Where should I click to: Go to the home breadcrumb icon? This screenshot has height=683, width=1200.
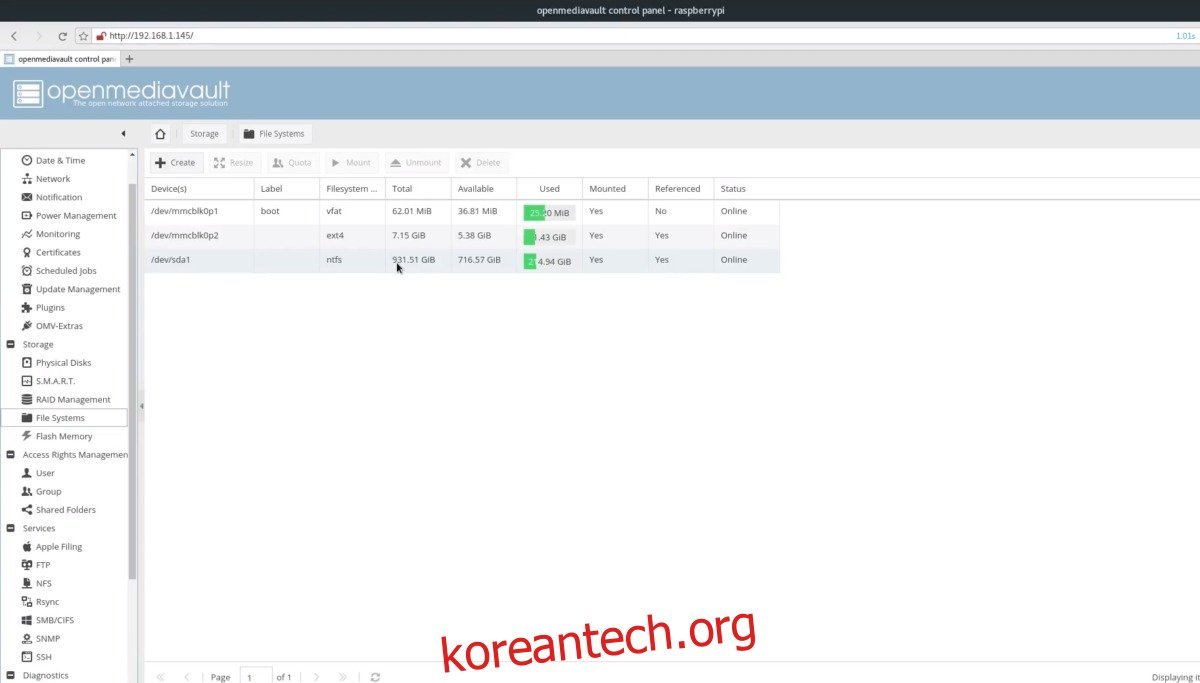(160, 133)
